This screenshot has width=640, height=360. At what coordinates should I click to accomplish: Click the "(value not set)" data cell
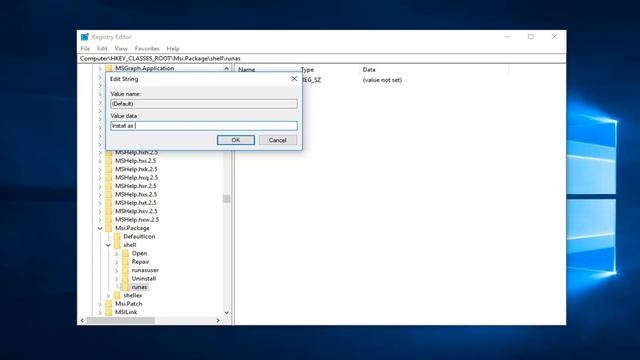(x=382, y=80)
